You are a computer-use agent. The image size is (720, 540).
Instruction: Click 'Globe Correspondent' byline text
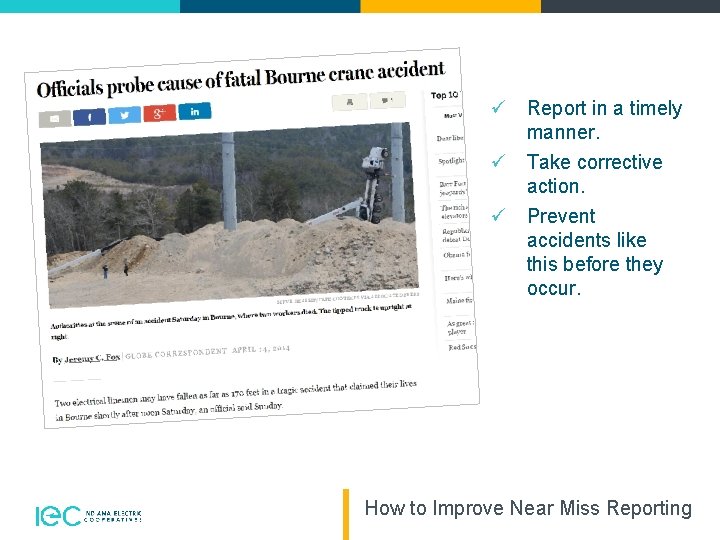point(176,354)
